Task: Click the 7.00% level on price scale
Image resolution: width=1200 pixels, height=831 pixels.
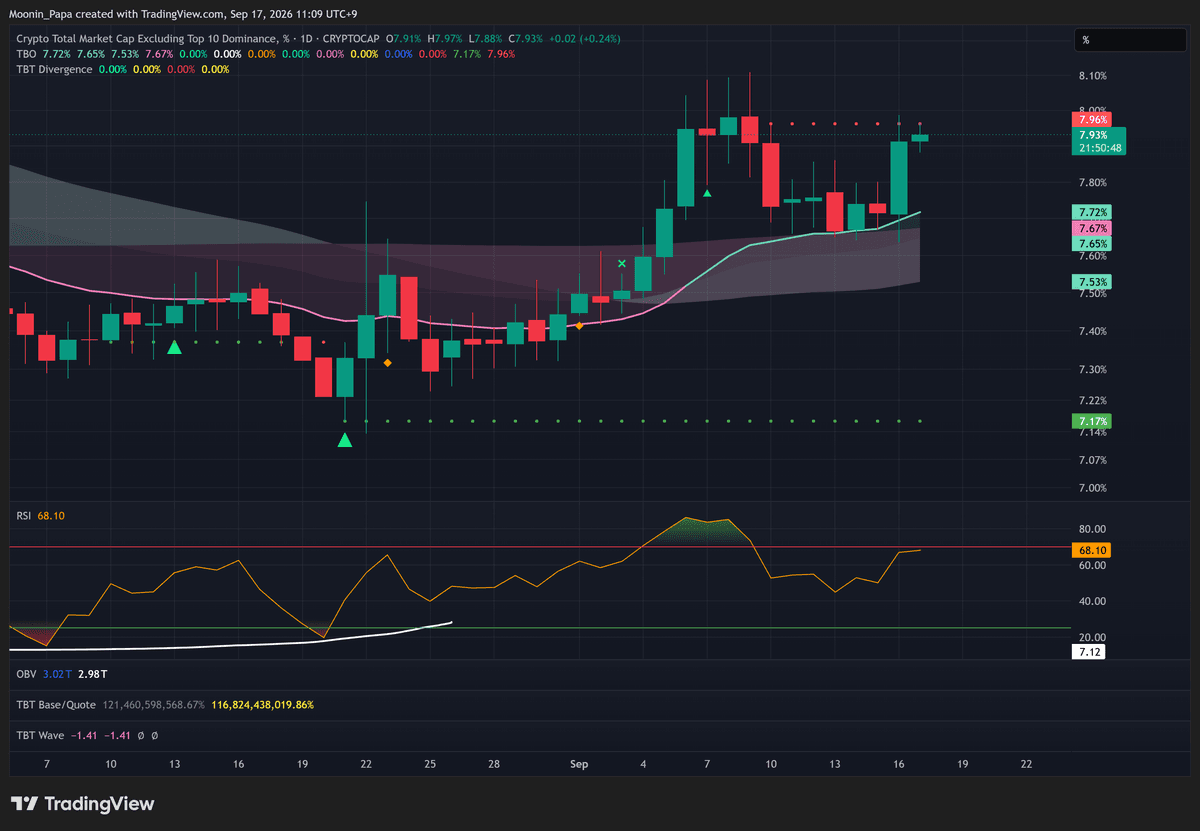Action: pos(1093,488)
